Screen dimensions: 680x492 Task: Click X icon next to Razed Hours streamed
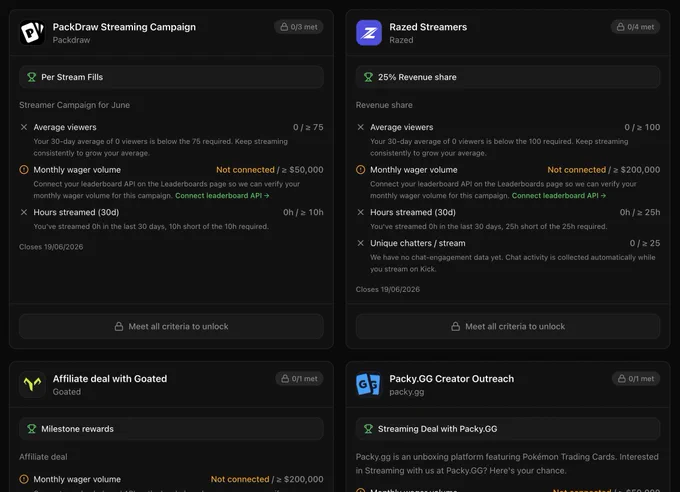pos(360,212)
